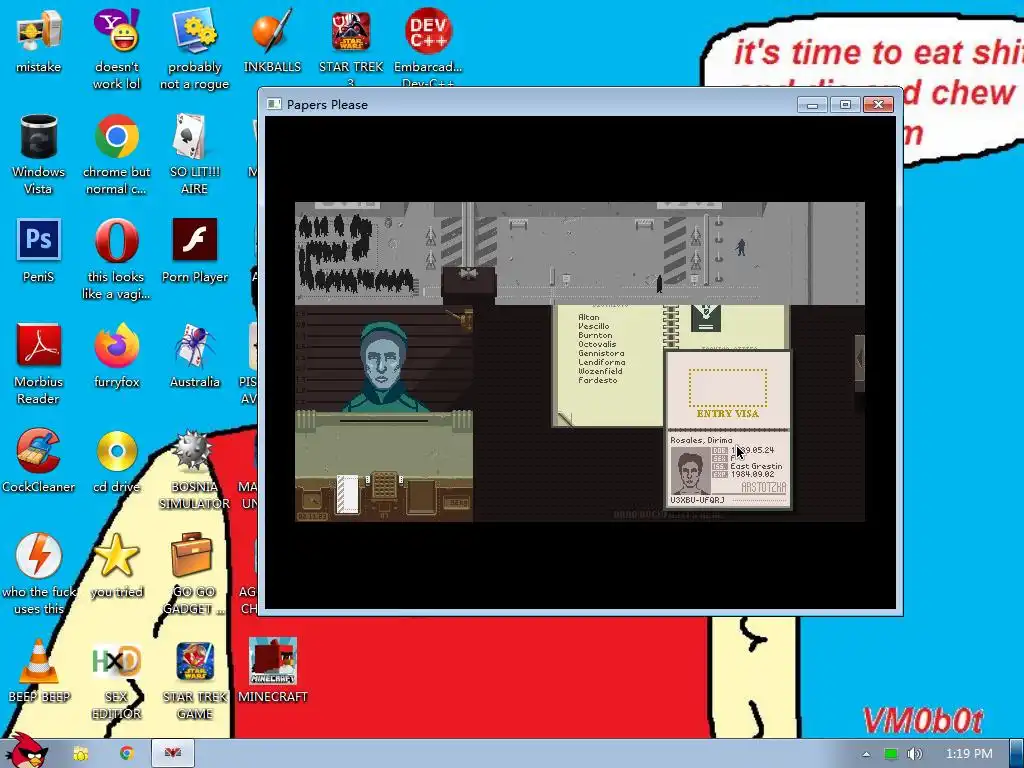The height and width of the screenshot is (768, 1024).
Task: Select the 'probably not a rogue' gears icon
Action: coord(194,48)
